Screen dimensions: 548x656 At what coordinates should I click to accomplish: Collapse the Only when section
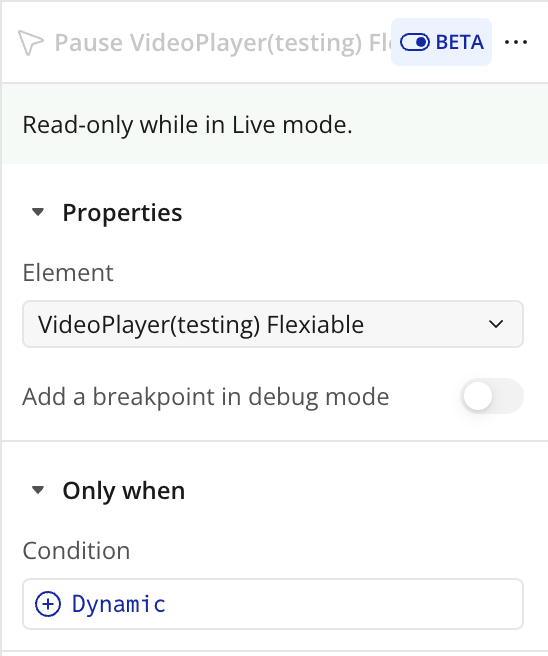coord(123,490)
